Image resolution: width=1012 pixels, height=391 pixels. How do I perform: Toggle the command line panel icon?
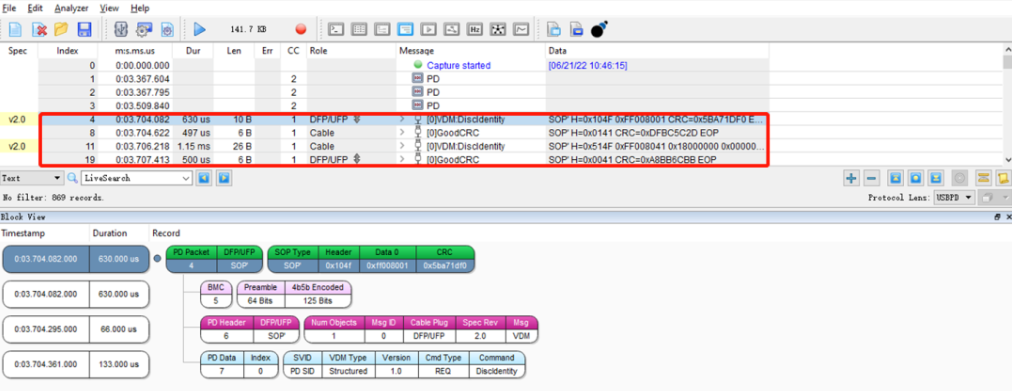coord(336,29)
